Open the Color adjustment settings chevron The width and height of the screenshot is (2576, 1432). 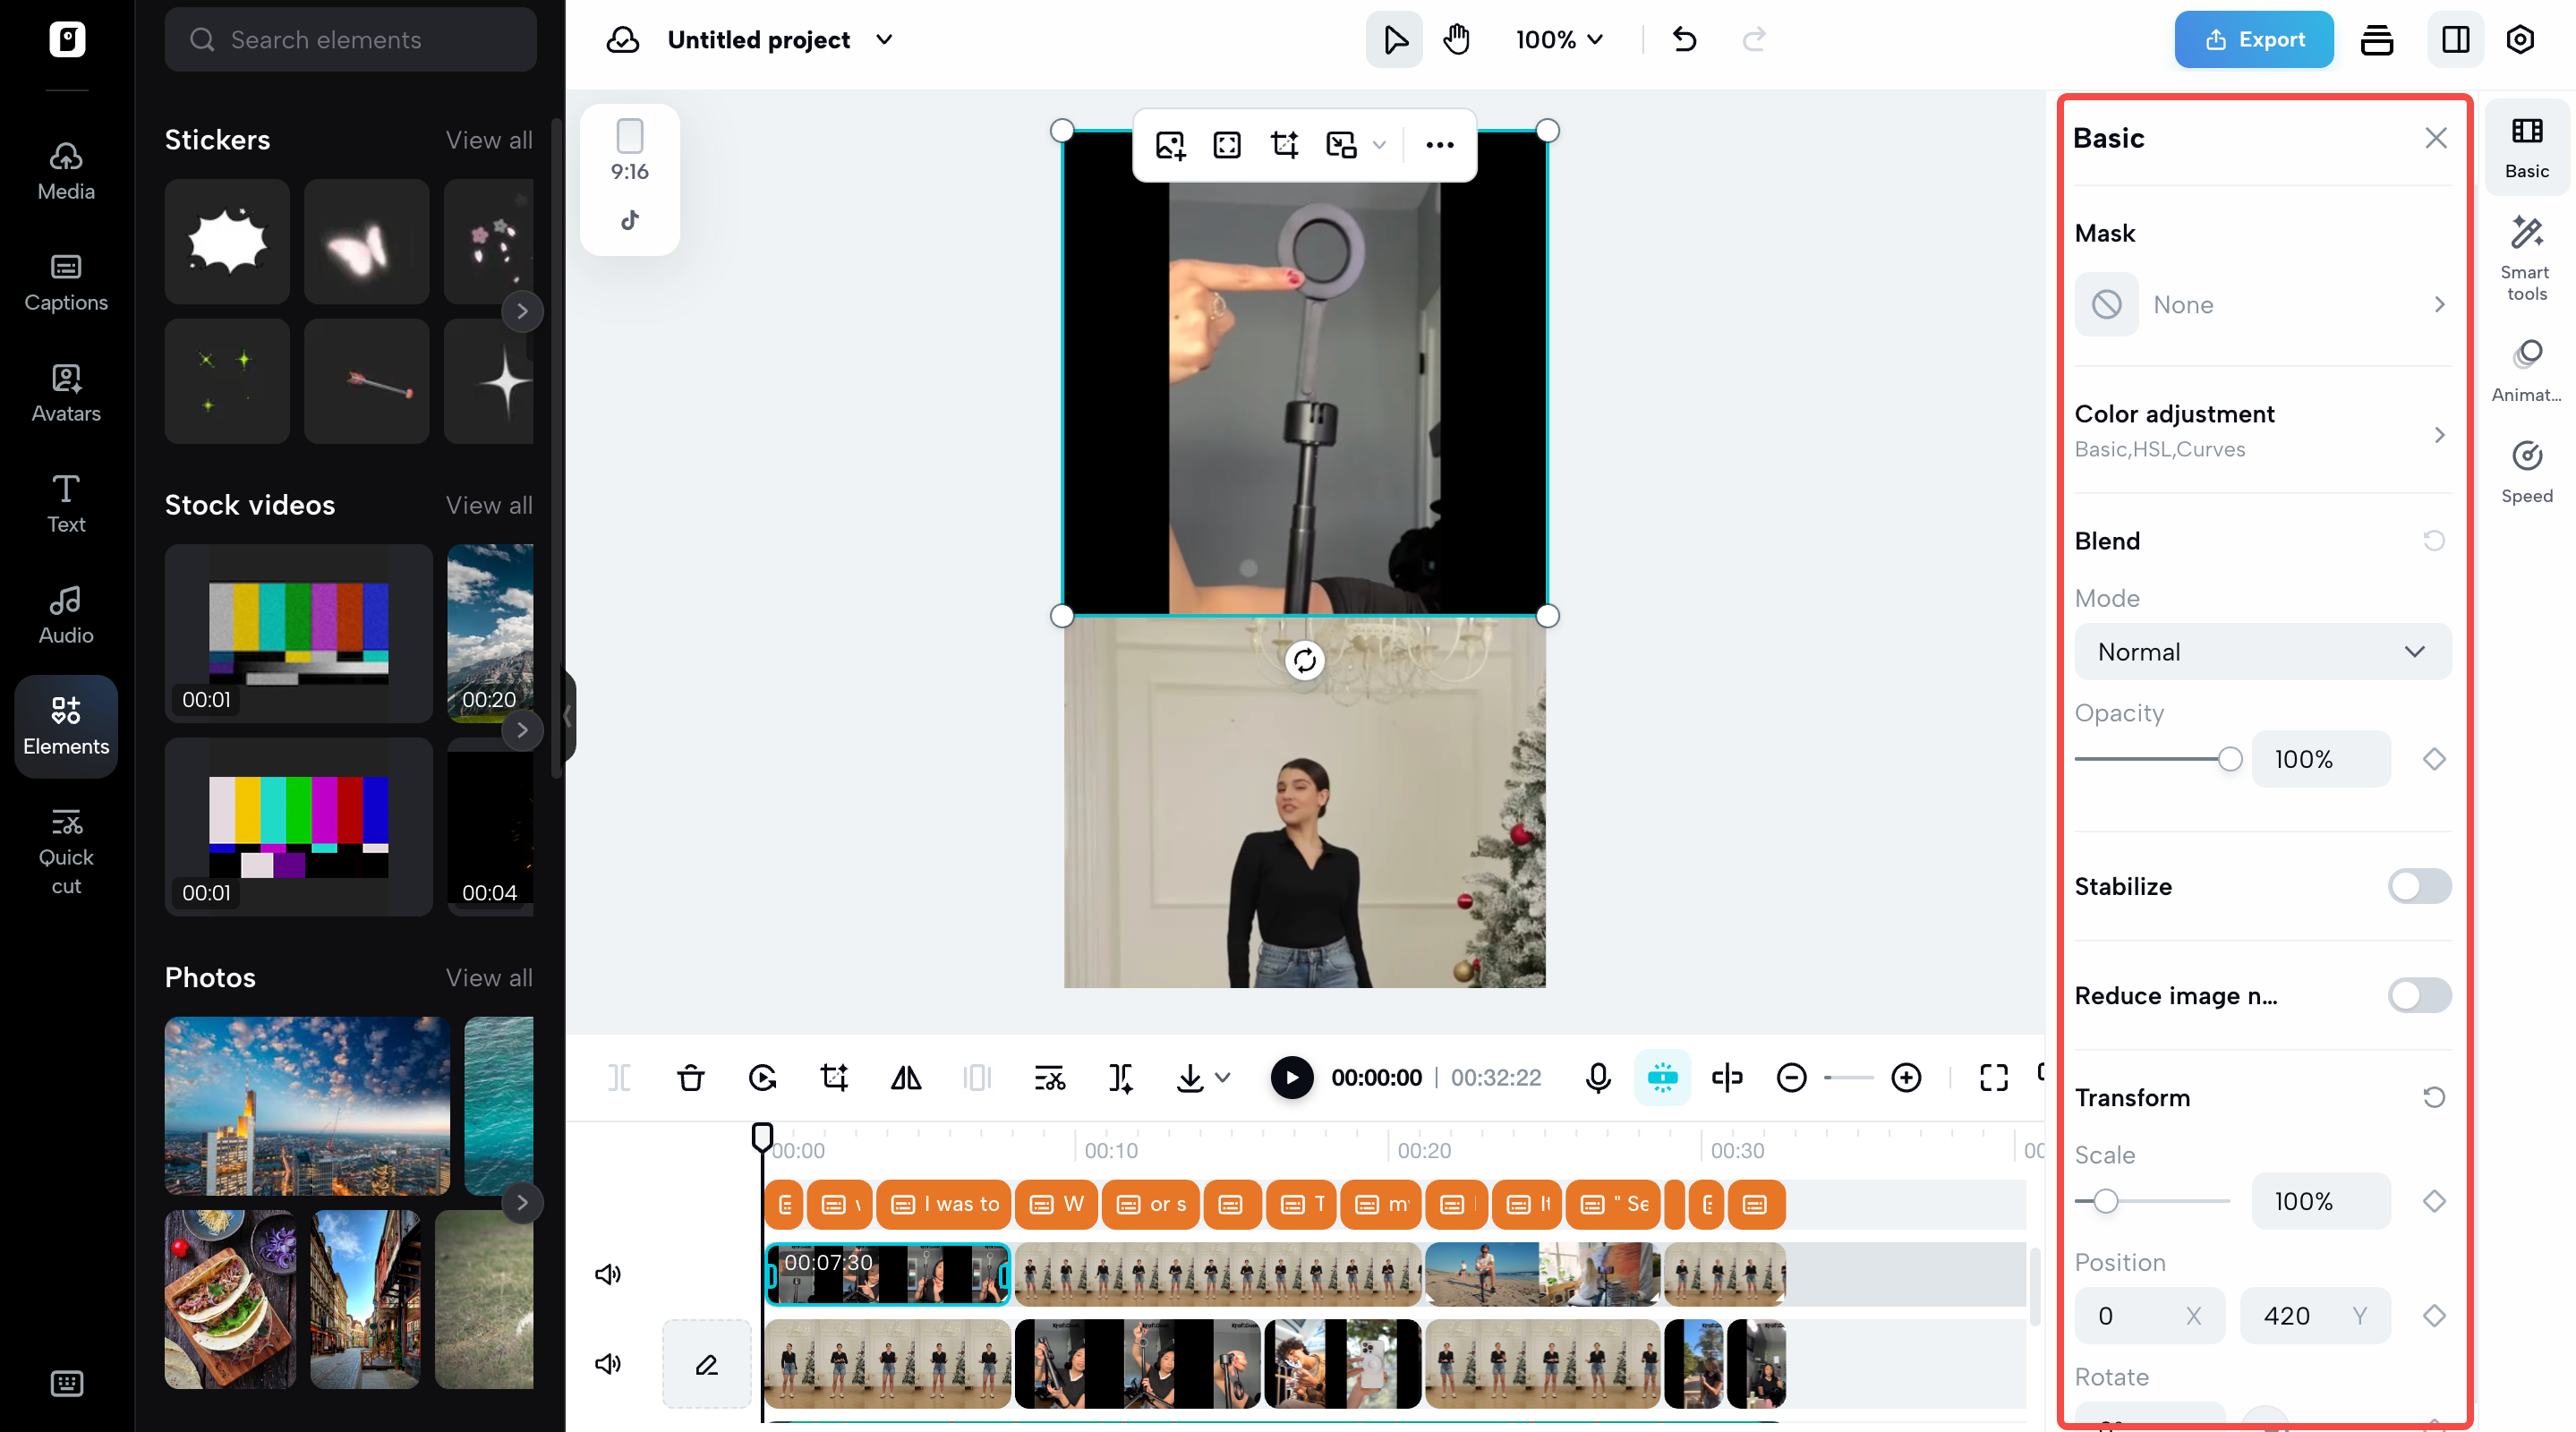click(2440, 435)
